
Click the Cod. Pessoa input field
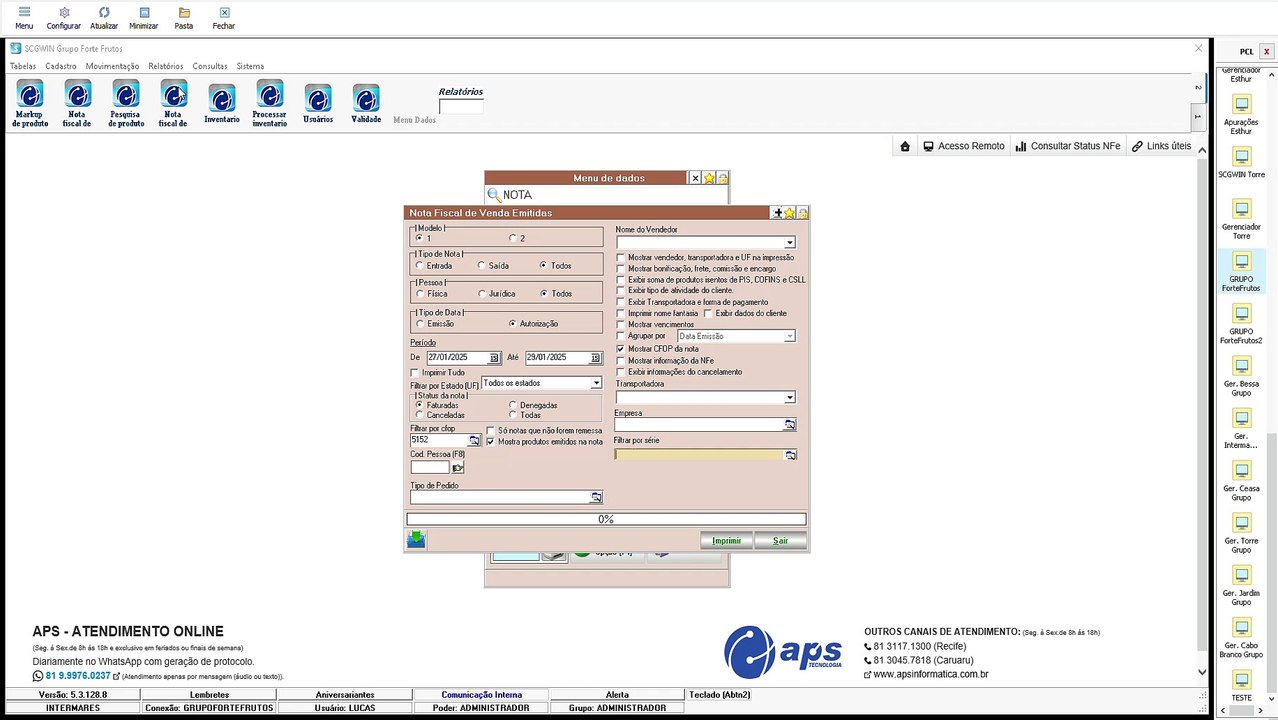[x=430, y=467]
